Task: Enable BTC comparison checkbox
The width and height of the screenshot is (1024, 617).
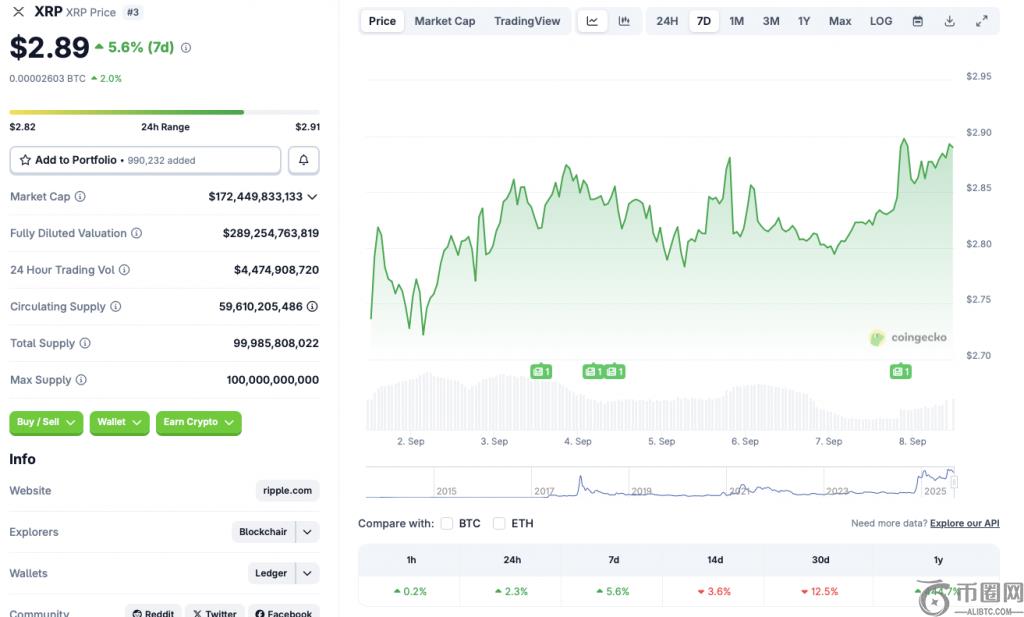Action: pos(447,523)
